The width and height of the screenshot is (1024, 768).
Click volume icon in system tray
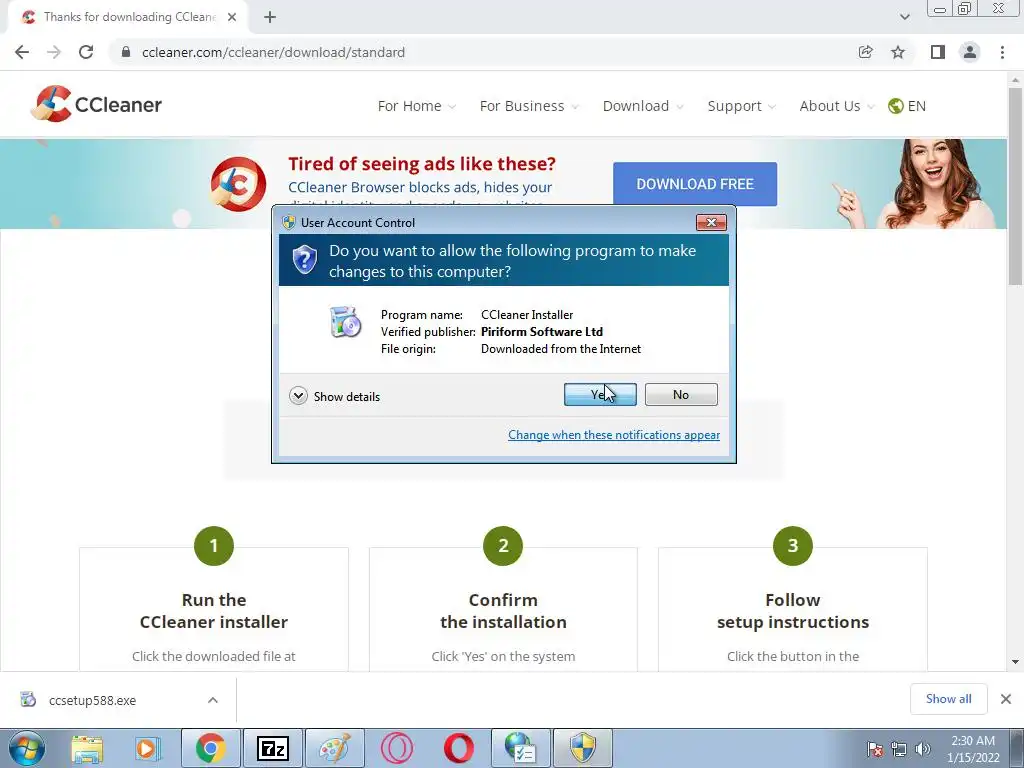click(923, 749)
